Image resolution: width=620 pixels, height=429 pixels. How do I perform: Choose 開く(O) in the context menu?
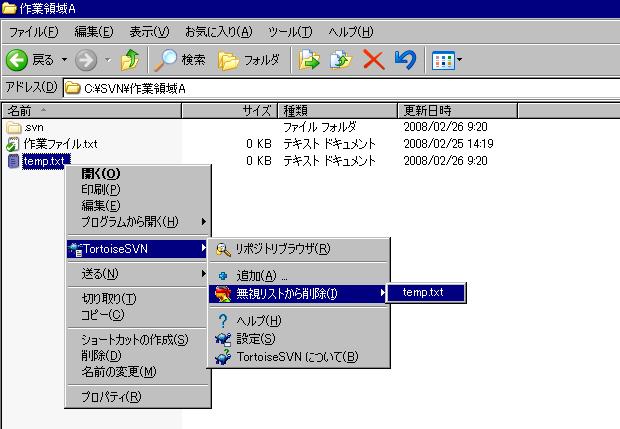pyautogui.click(x=137, y=174)
